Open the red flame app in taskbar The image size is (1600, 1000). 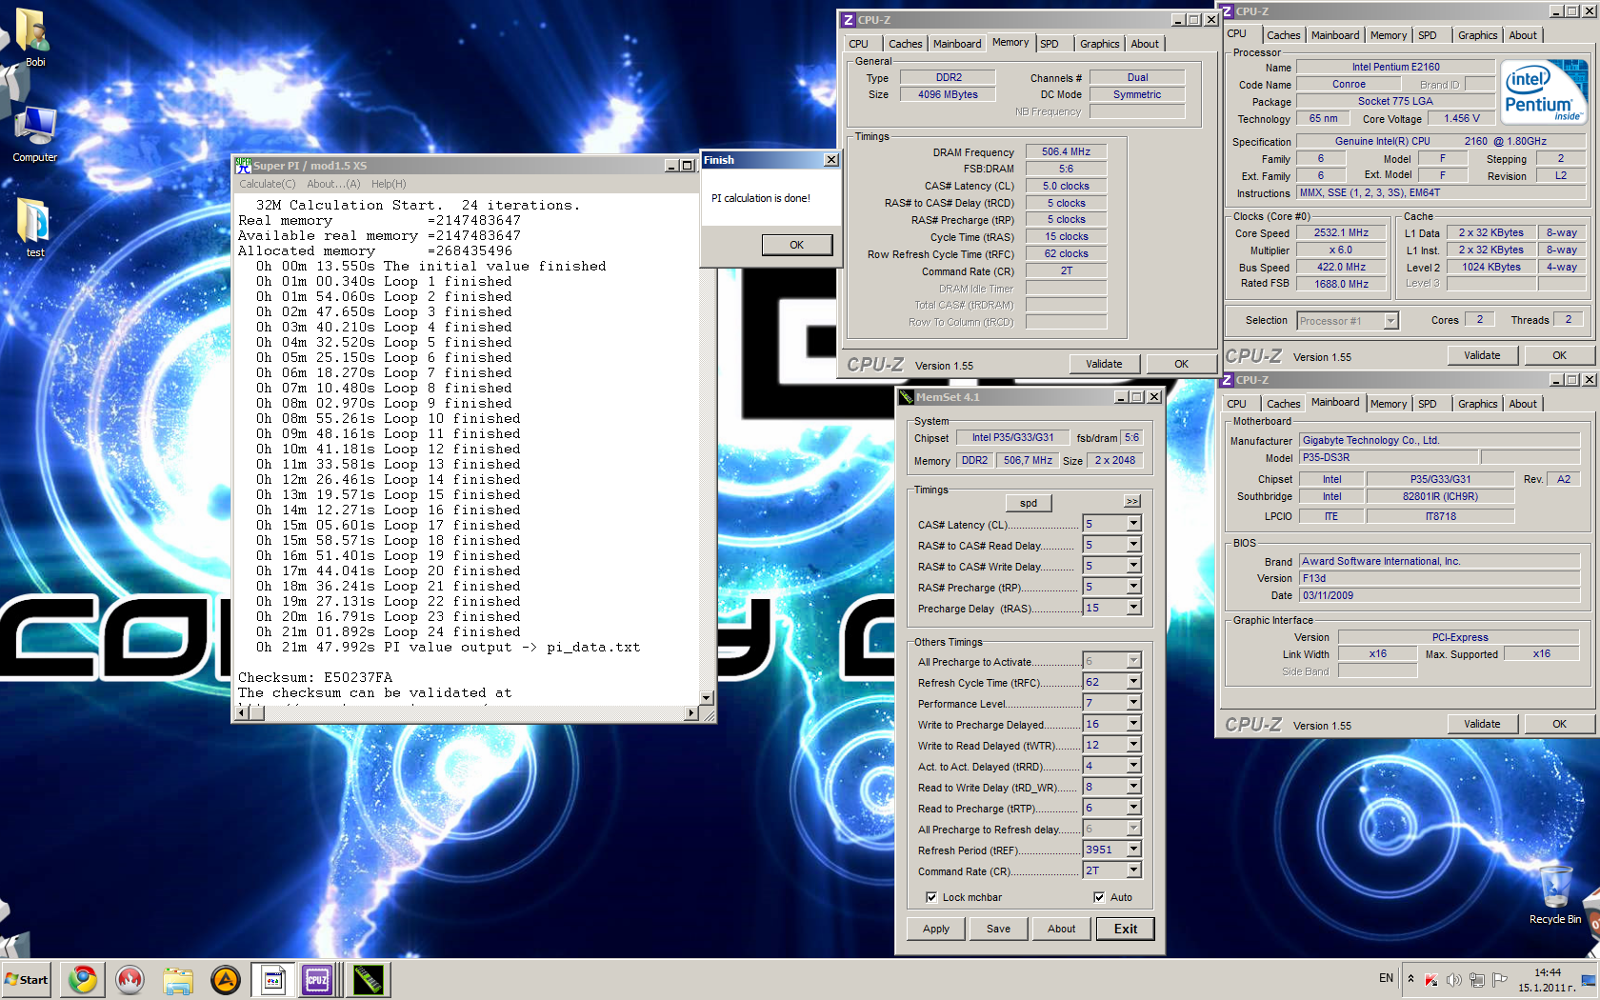point(130,980)
